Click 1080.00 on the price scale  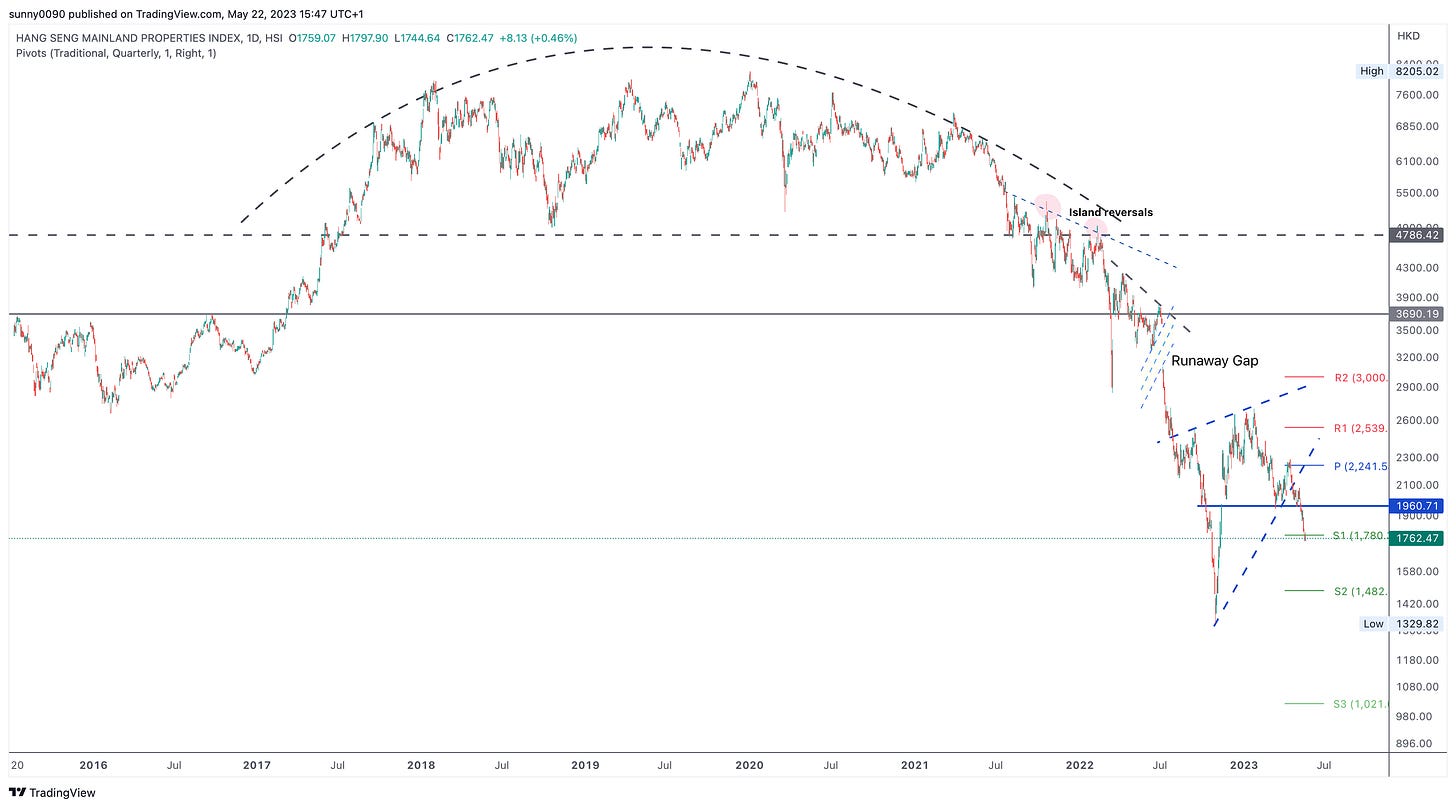point(1417,687)
